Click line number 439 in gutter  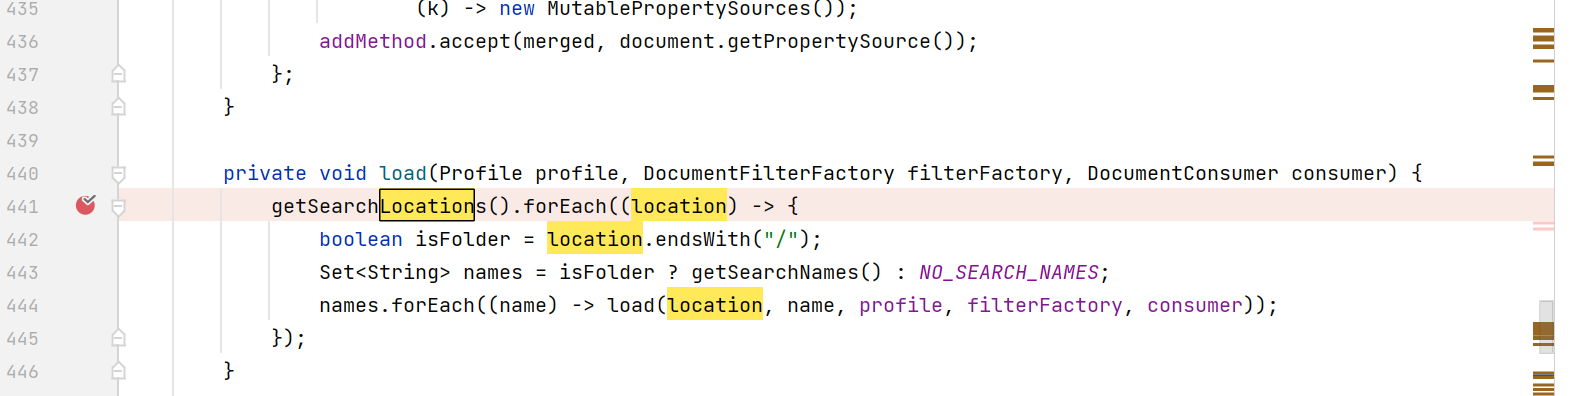click(22, 141)
